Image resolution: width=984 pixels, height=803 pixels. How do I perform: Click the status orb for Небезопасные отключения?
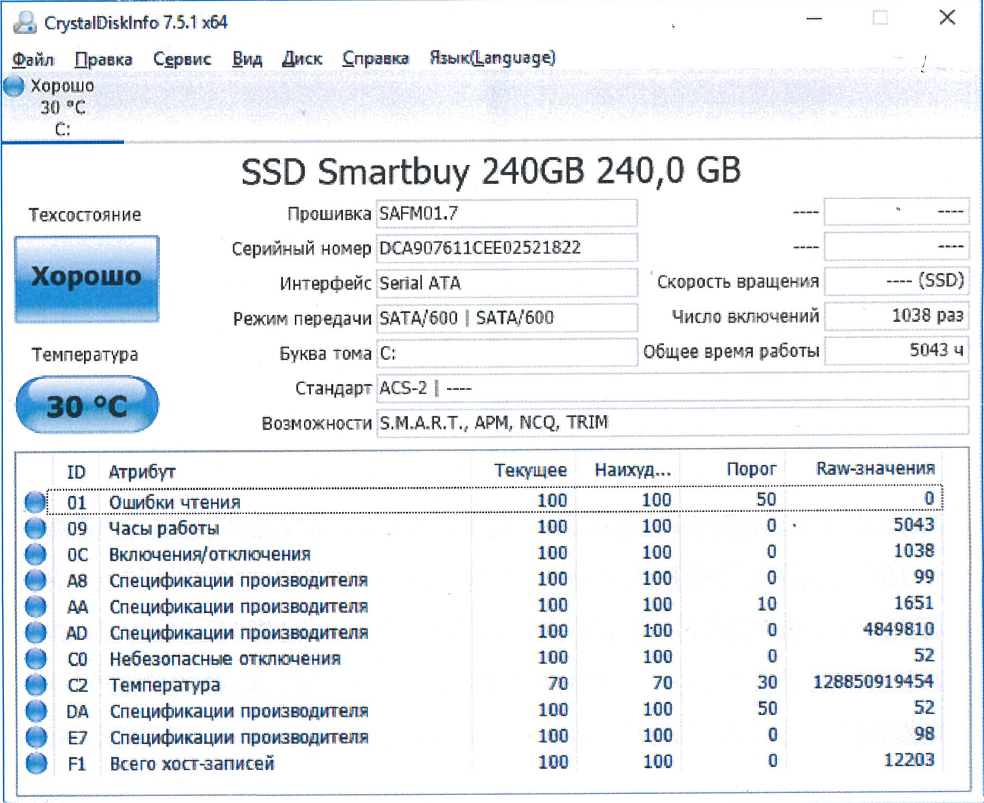pyautogui.click(x=36, y=659)
